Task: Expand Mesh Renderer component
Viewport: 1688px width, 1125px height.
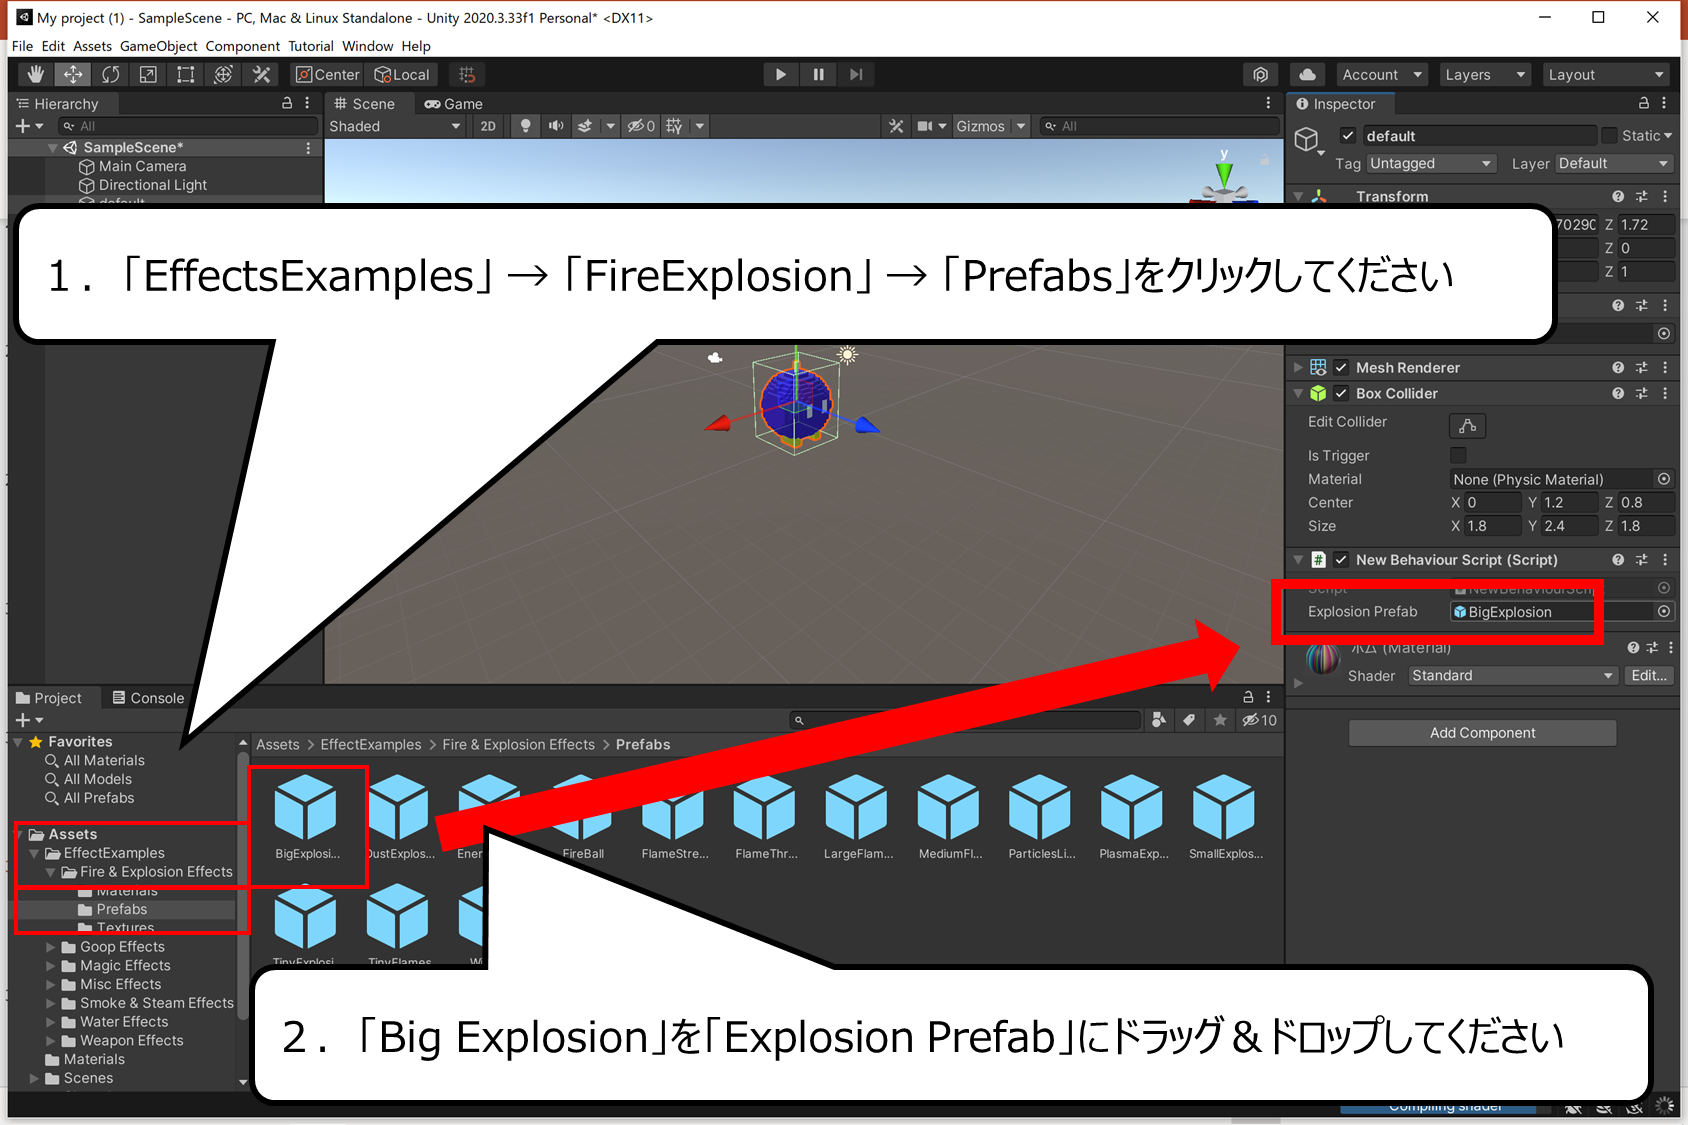Action: pyautogui.click(x=1298, y=367)
